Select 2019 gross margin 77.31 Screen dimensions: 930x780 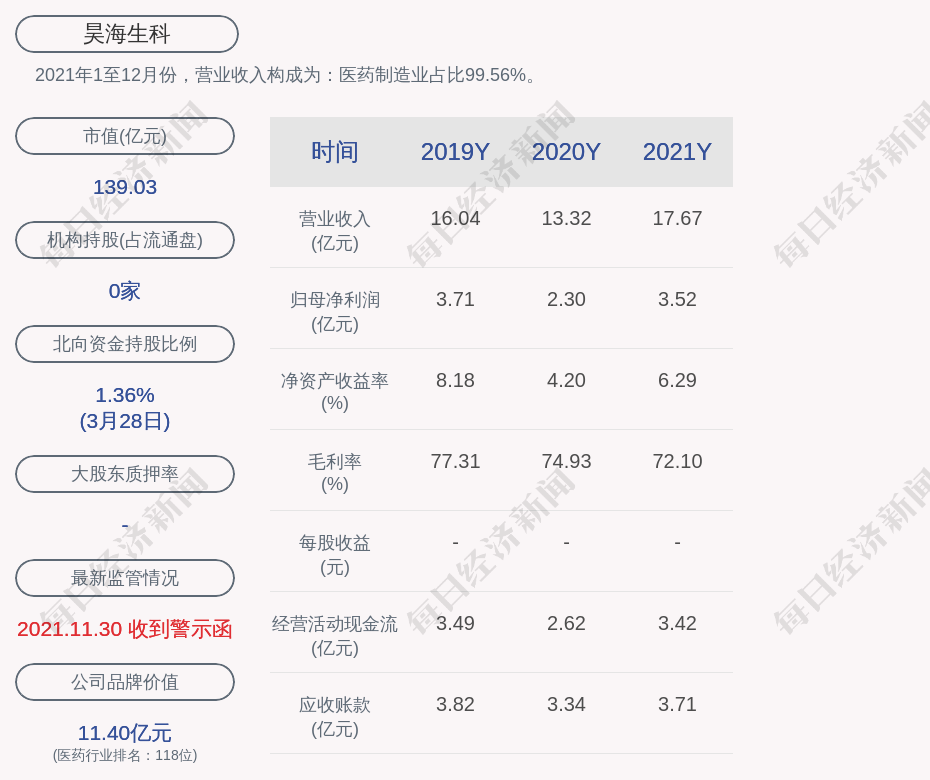tap(455, 461)
